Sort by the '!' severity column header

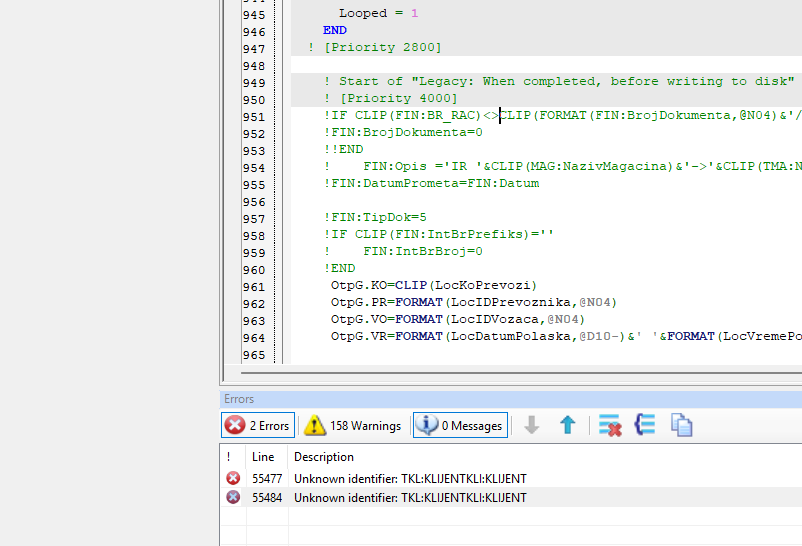[229, 457]
